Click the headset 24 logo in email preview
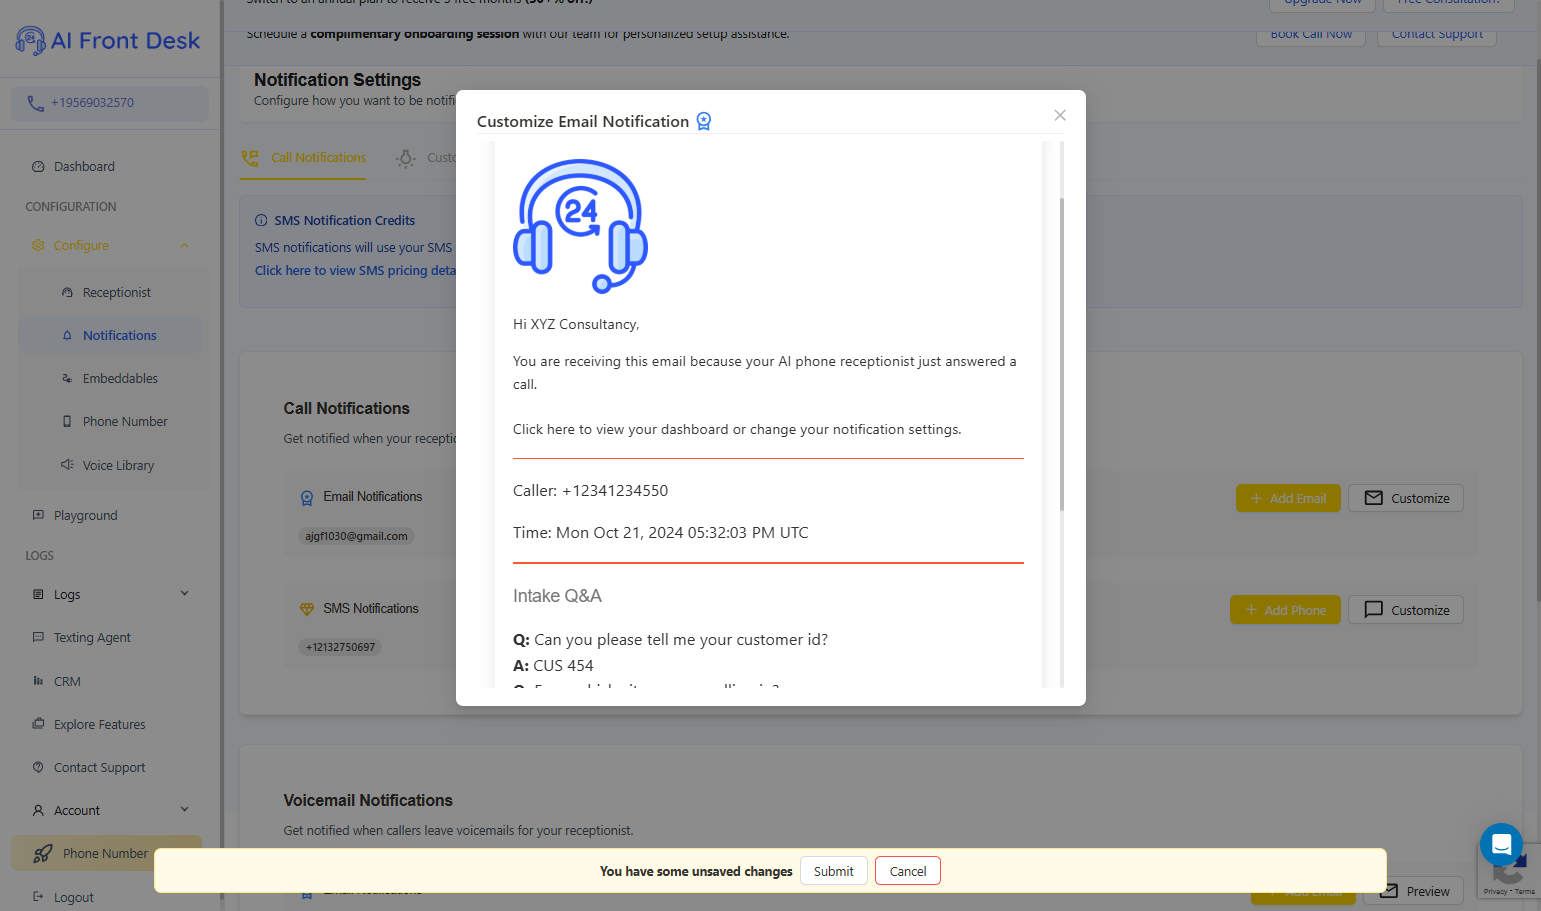 [580, 226]
